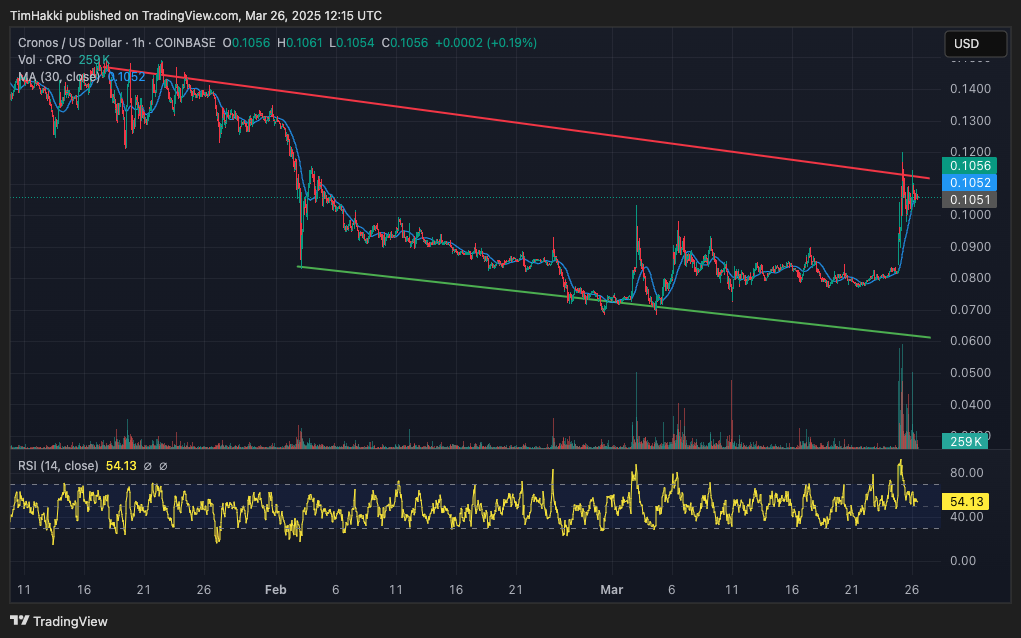Click the 0.1400 level on price axis
1021x638 pixels.
point(968,89)
